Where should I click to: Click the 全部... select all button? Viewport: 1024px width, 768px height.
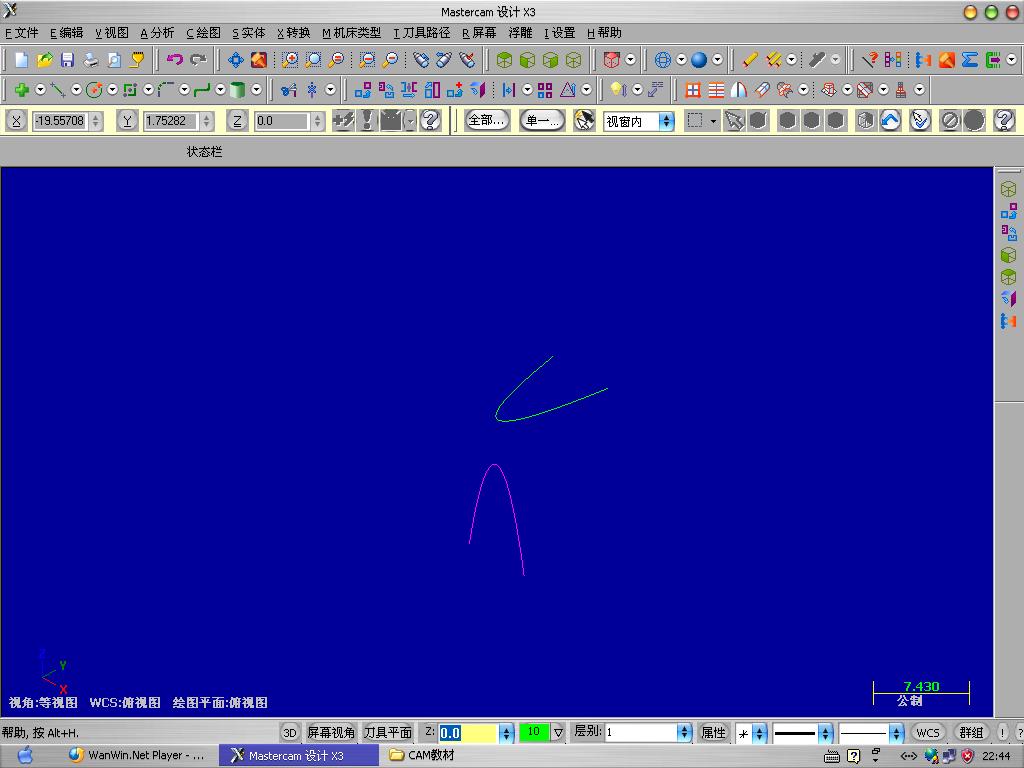click(x=487, y=120)
